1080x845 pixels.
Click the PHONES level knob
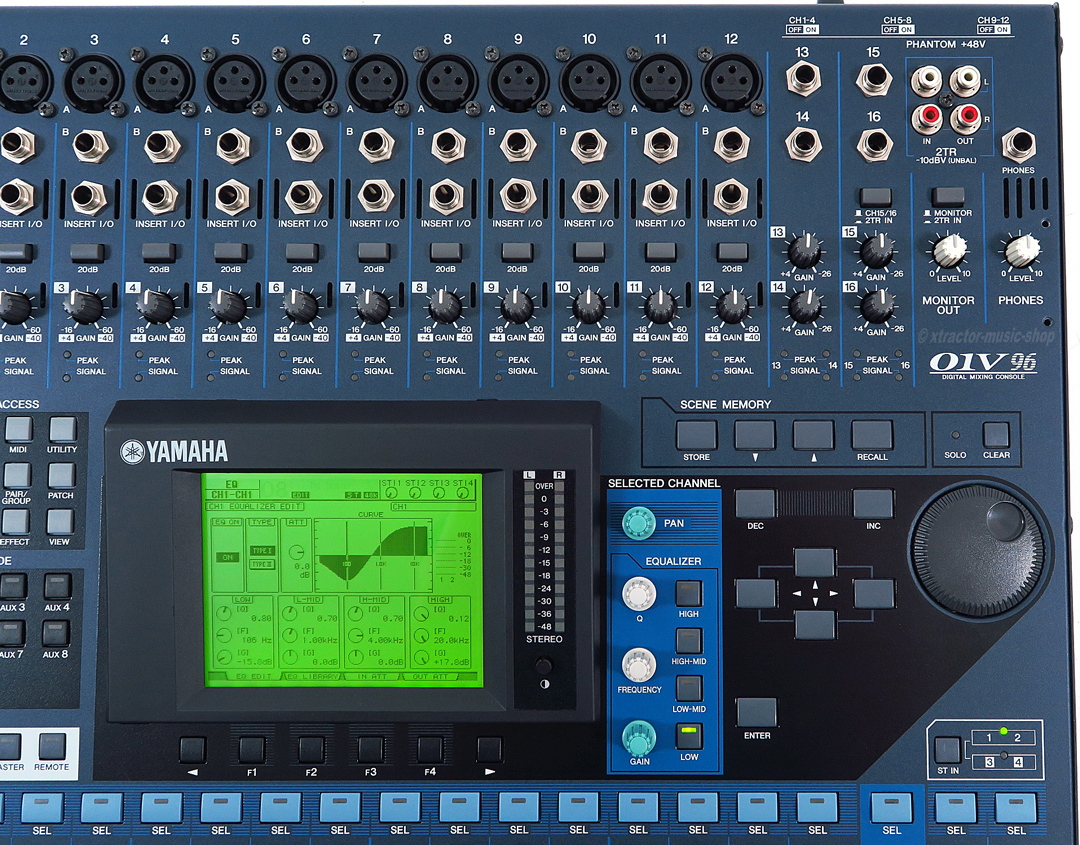coord(1021,250)
